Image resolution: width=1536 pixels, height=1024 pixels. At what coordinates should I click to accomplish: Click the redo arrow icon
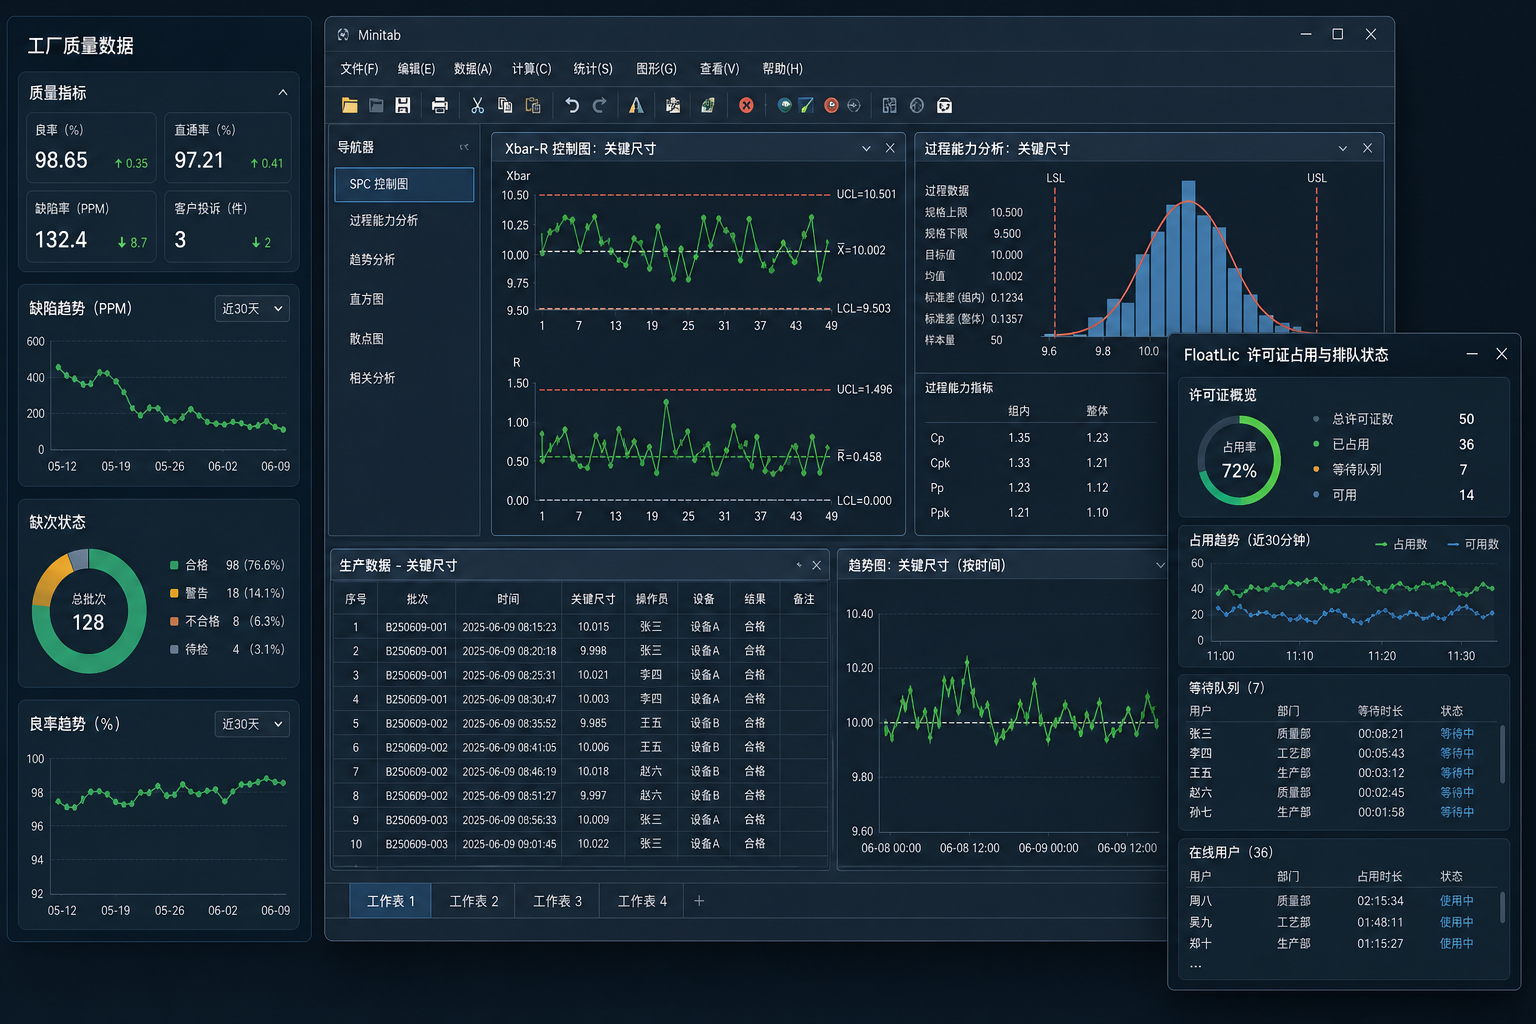599,105
